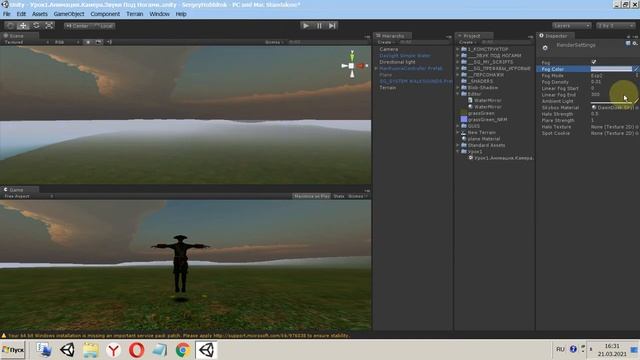Open Game view Gizmos dropdown
640x360 pixels.
[358, 196]
